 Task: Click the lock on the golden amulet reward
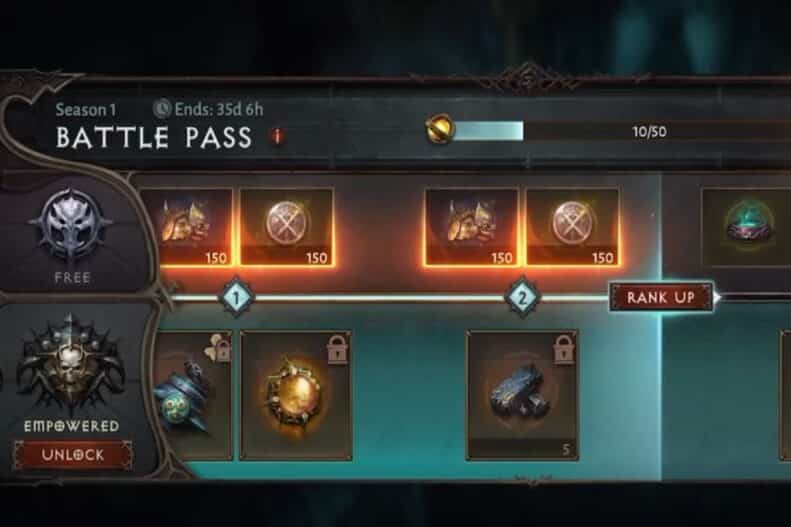[x=337, y=349]
